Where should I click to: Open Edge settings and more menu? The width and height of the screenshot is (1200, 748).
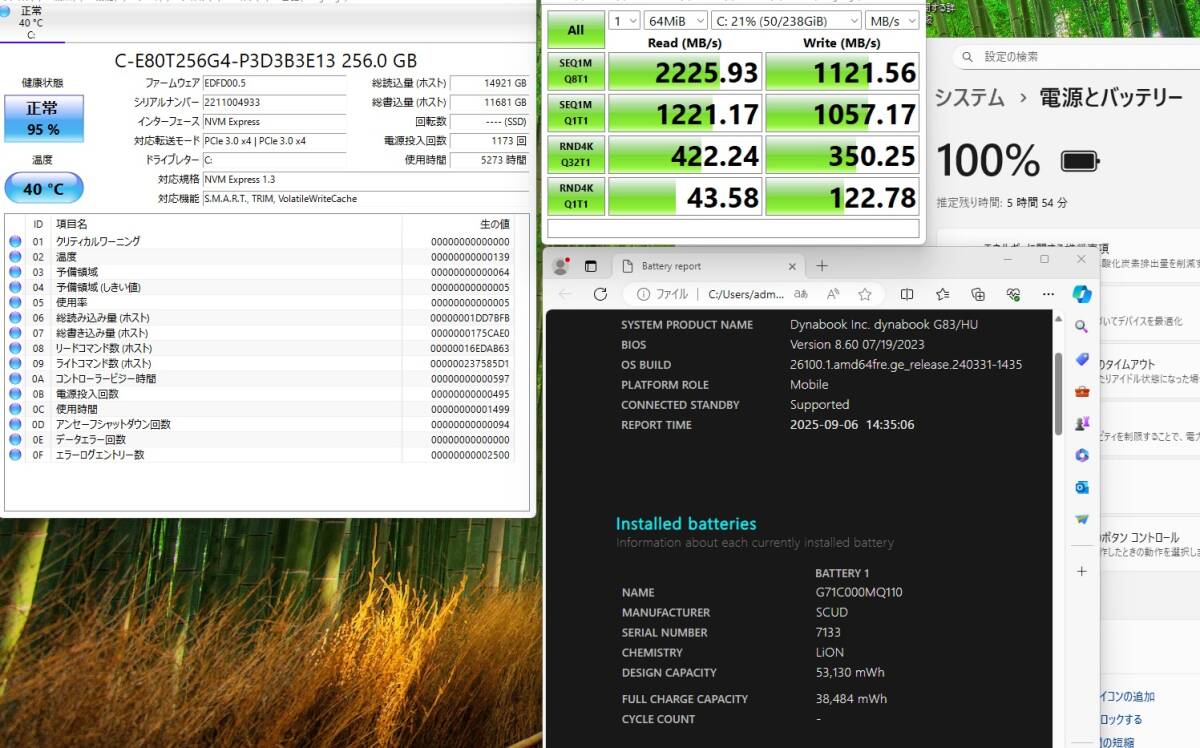click(x=1047, y=294)
